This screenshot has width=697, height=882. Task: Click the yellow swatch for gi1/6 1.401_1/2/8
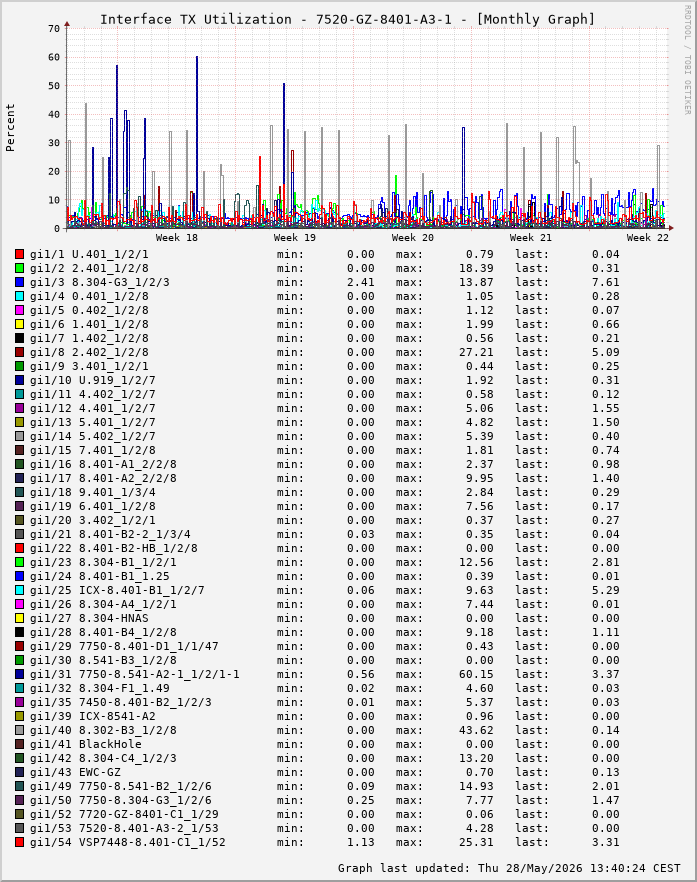(x=19, y=325)
